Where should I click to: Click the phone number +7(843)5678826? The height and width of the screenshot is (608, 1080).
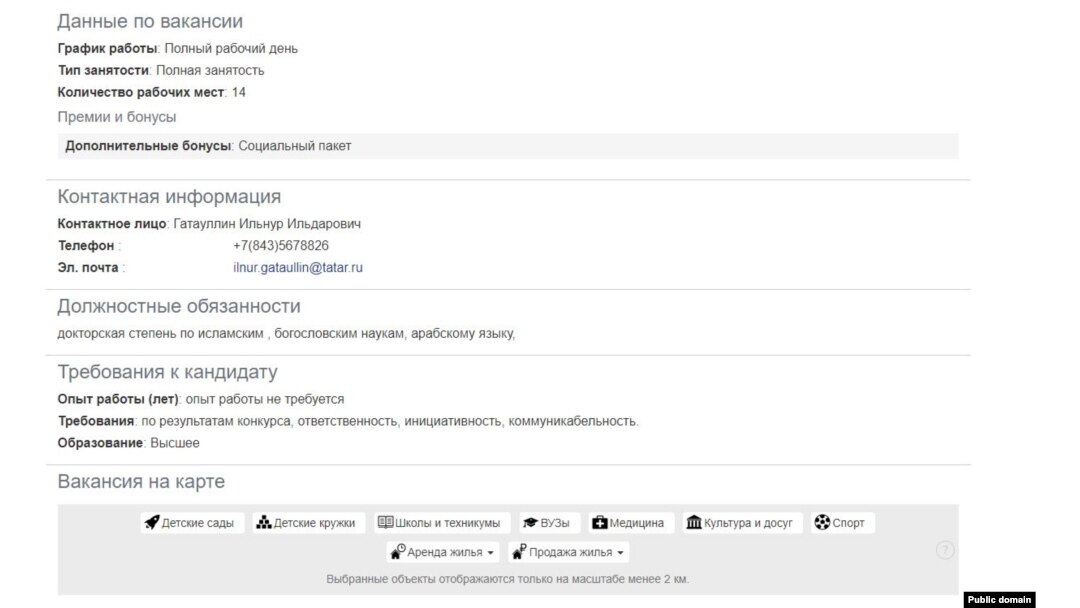coord(280,245)
